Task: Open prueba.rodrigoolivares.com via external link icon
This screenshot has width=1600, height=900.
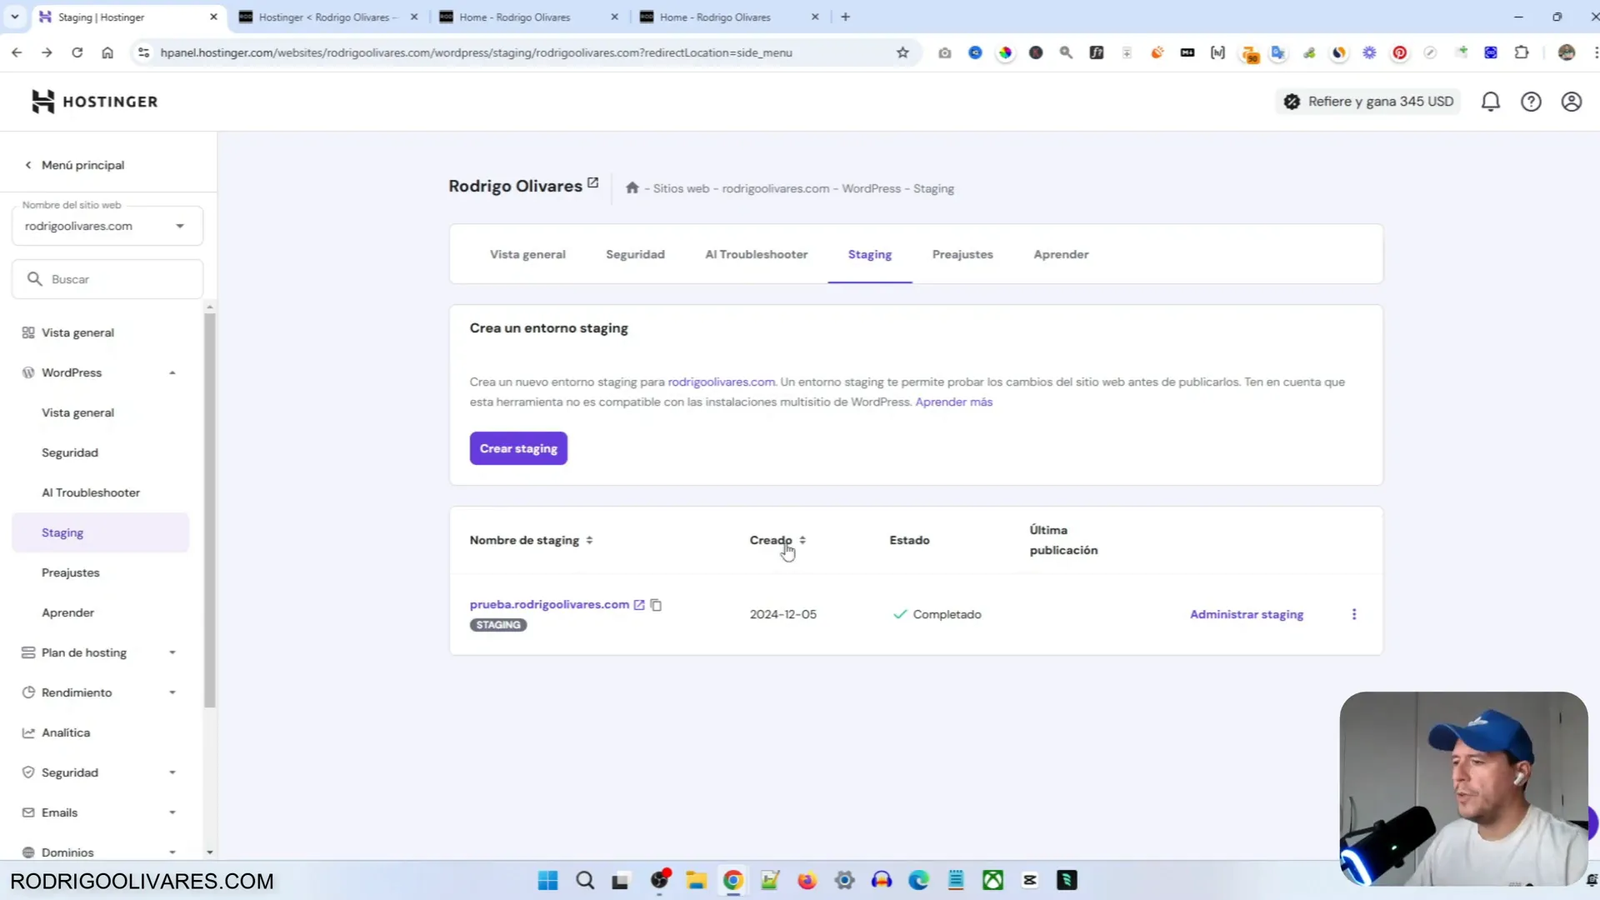Action: 638,604
